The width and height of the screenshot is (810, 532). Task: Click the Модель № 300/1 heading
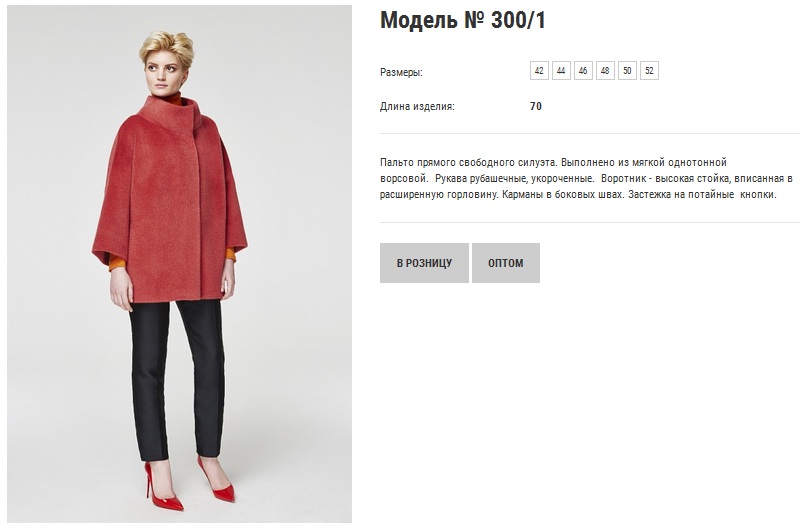pyautogui.click(x=463, y=20)
